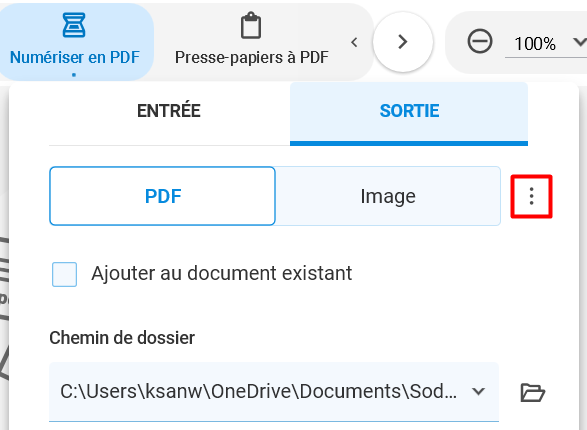The image size is (587, 430).
Task: Expand the folder path dropdown arrow
Action: (x=478, y=391)
